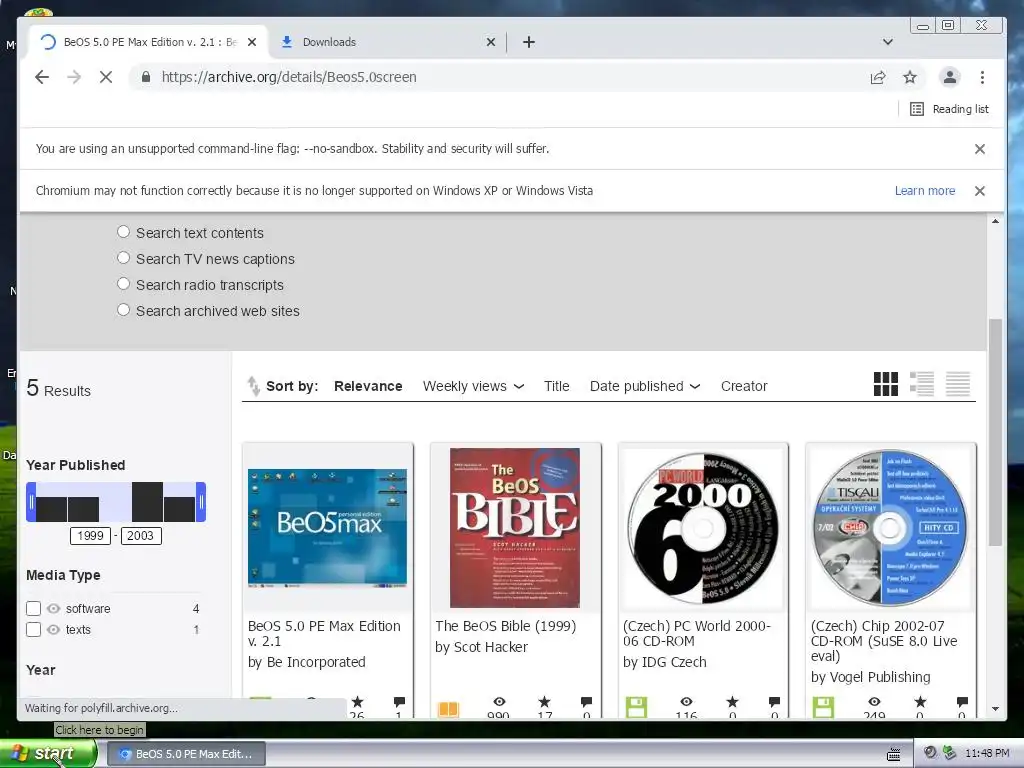Close the Downloads tab
The height and width of the screenshot is (768, 1024).
(491, 42)
